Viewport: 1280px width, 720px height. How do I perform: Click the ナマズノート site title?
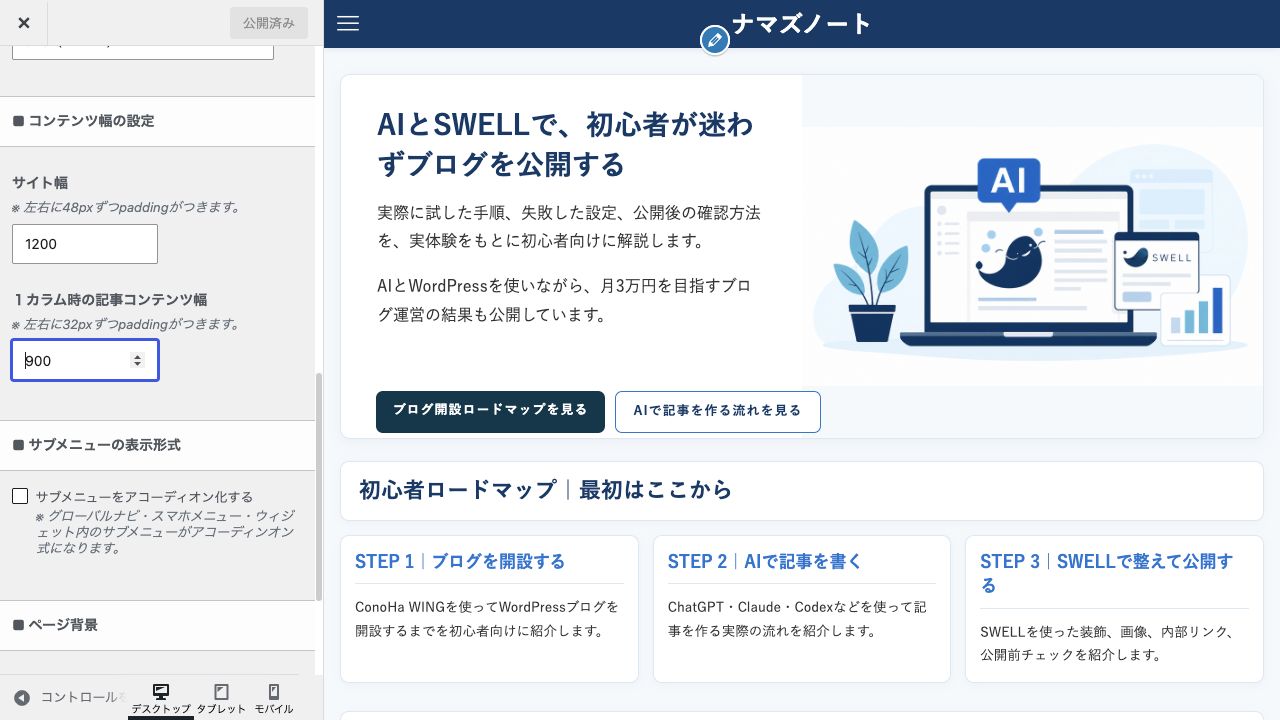(x=802, y=23)
